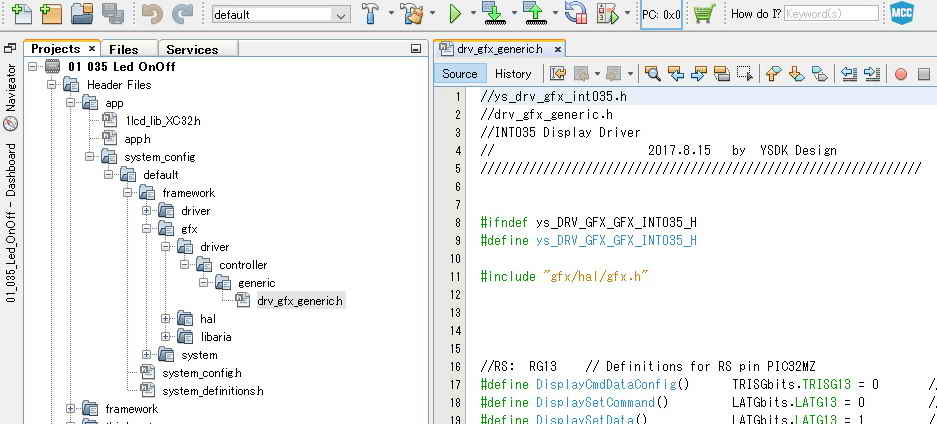Switch to the Services tab
Screen dimensions: 937x424
pos(192,49)
